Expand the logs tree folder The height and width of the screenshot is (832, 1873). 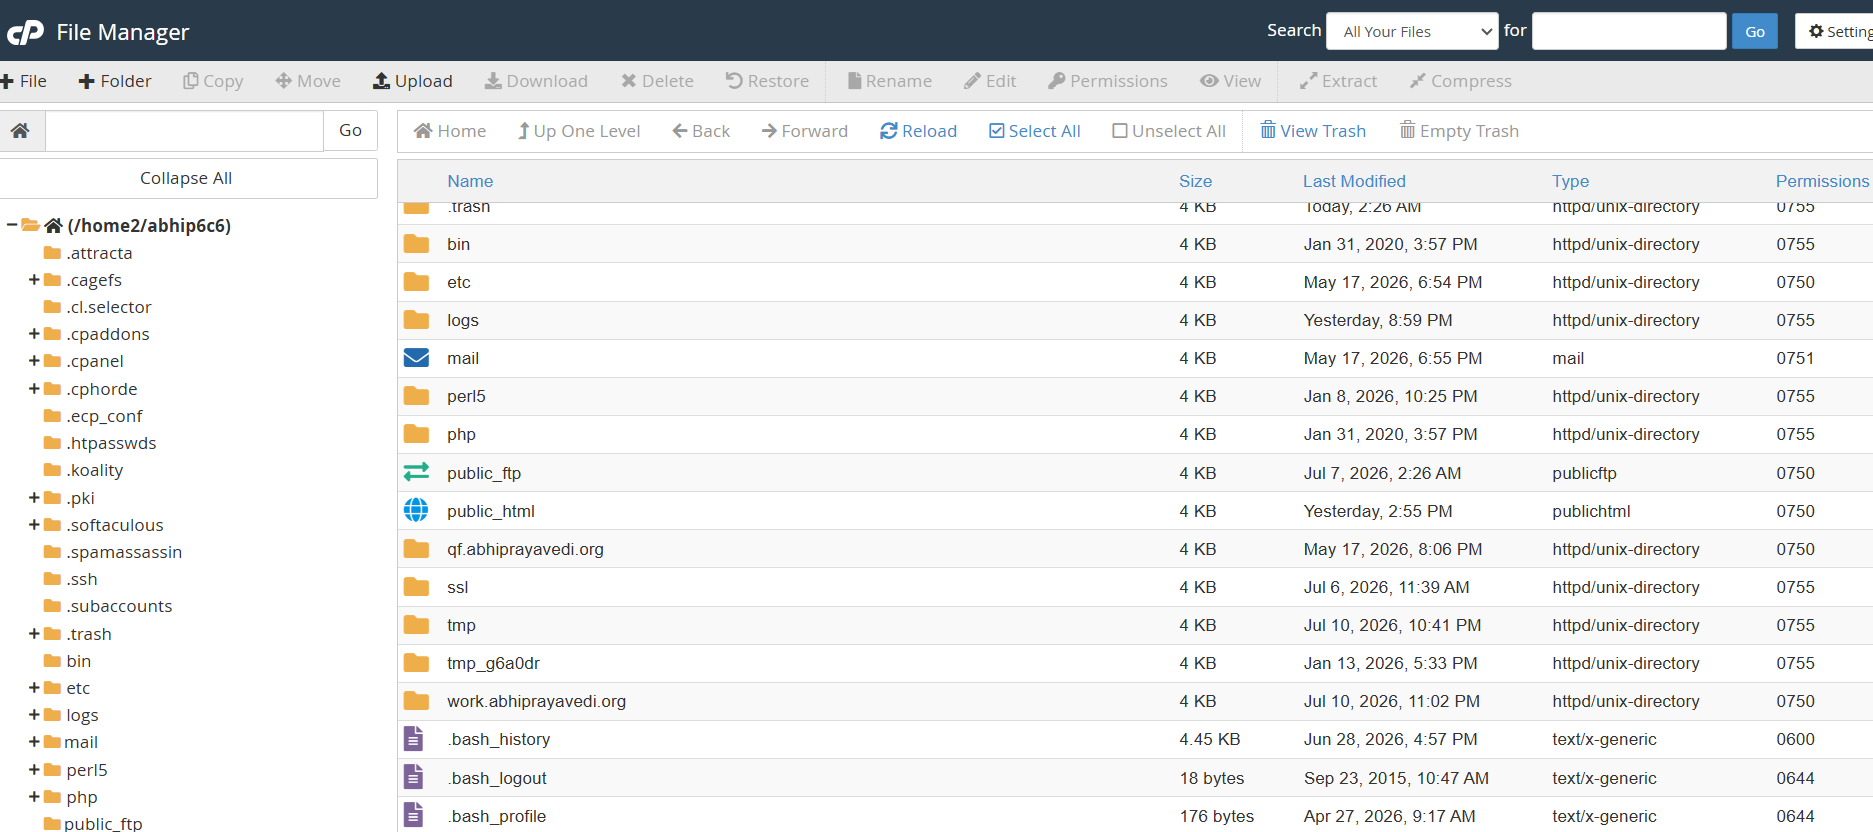[x=35, y=715]
